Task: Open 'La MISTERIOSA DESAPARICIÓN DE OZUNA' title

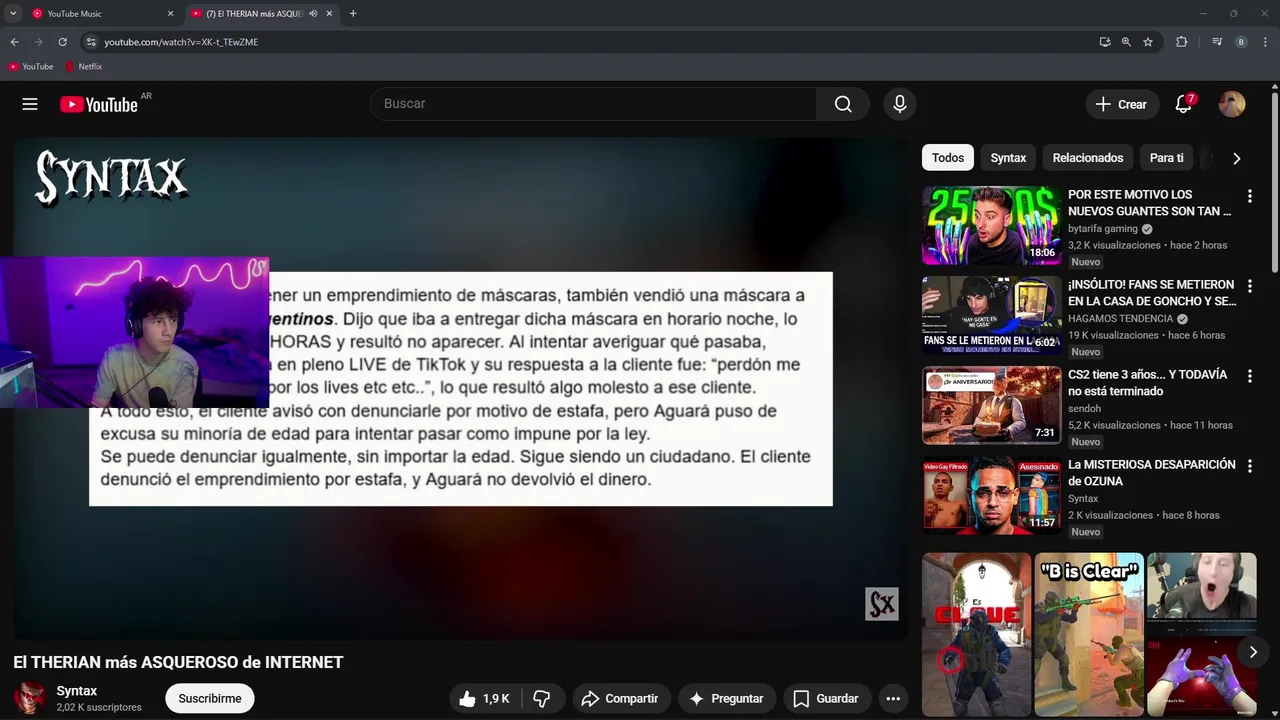Action: [x=1152, y=473]
